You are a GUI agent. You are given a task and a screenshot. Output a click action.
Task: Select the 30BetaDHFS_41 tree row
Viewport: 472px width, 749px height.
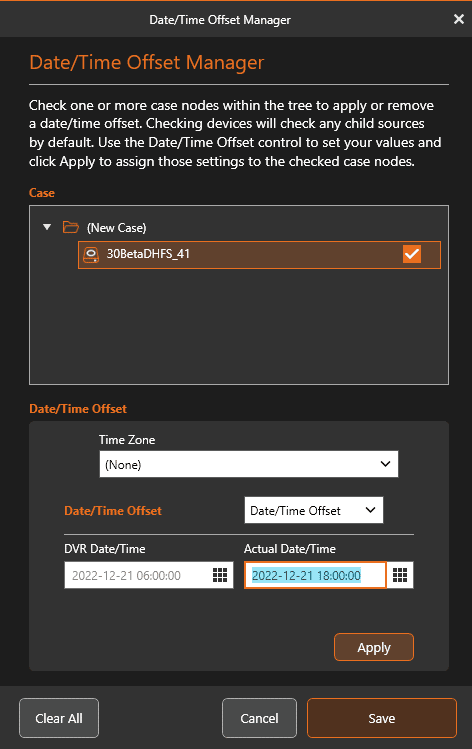pyautogui.click(x=259, y=255)
